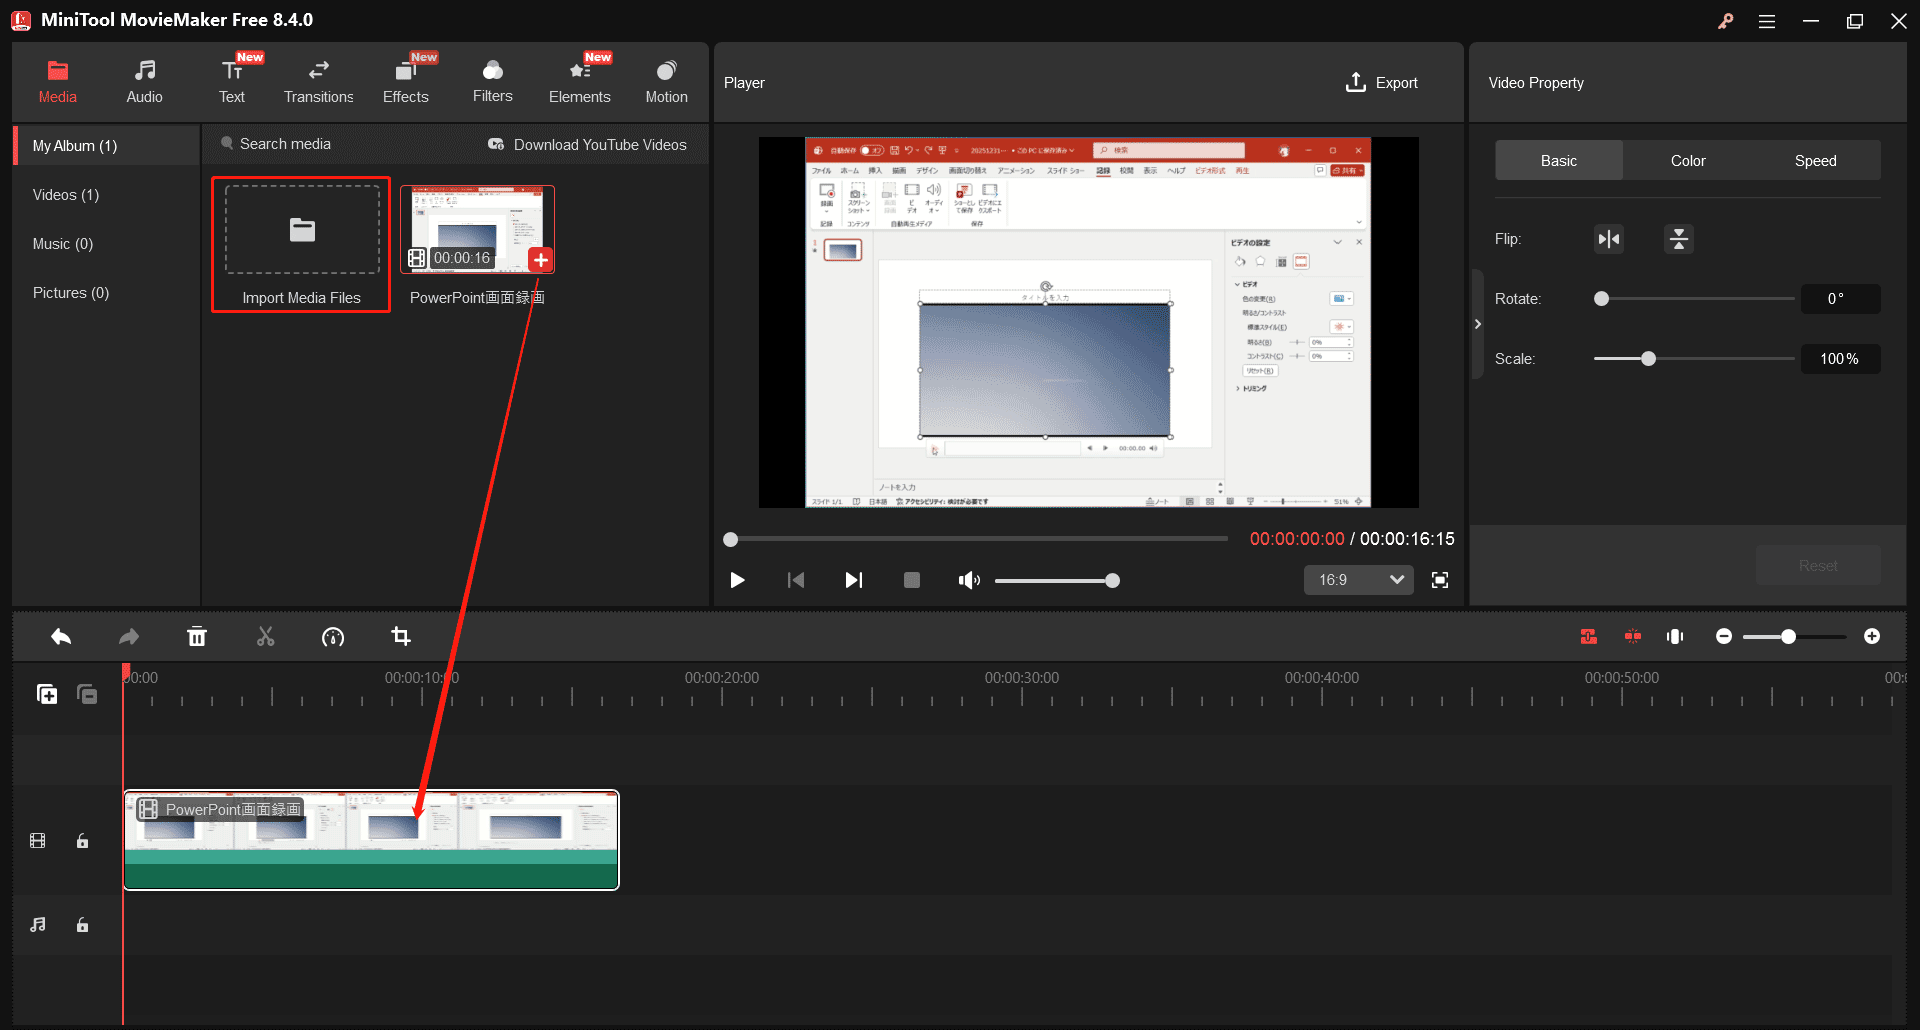Open the clip speed tool
This screenshot has height=1030, width=1920.
coord(333,636)
